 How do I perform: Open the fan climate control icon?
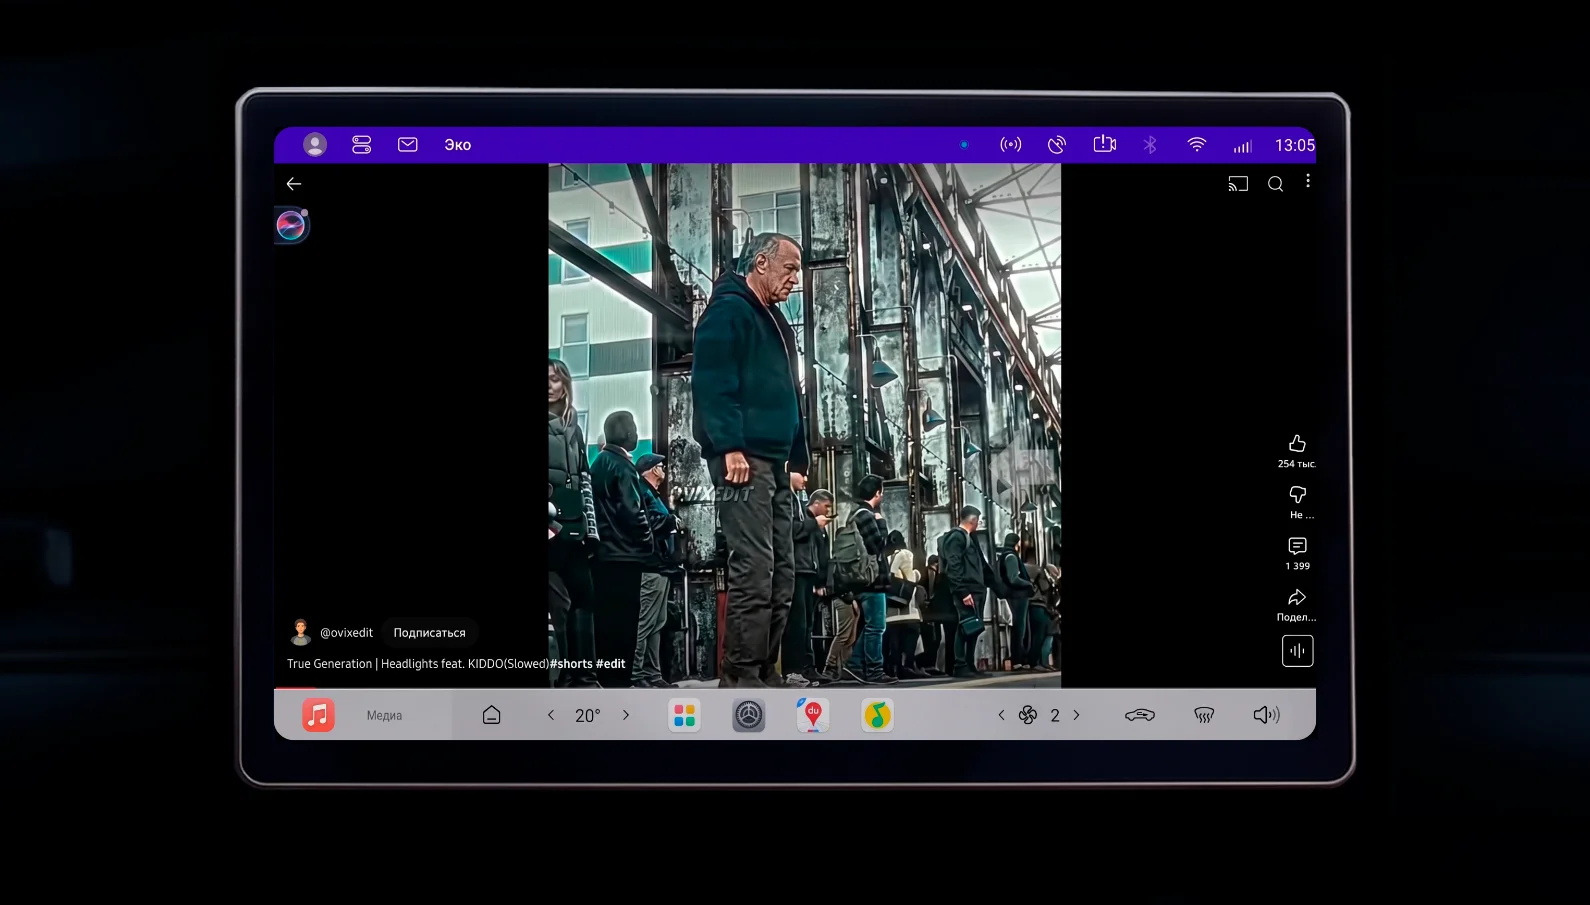pyautogui.click(x=1028, y=715)
